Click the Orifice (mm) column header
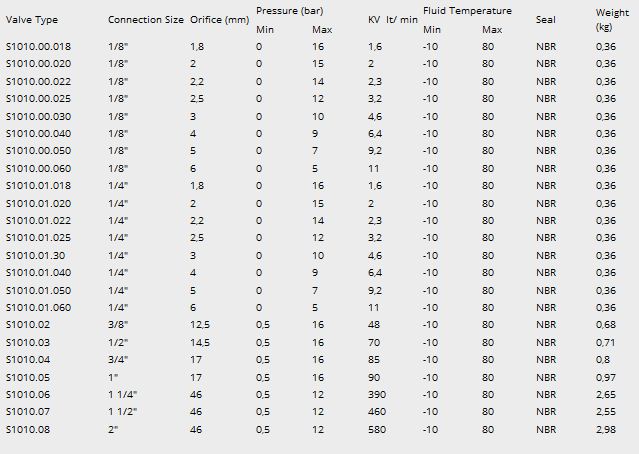Image resolution: width=639 pixels, height=454 pixels. tap(219, 20)
